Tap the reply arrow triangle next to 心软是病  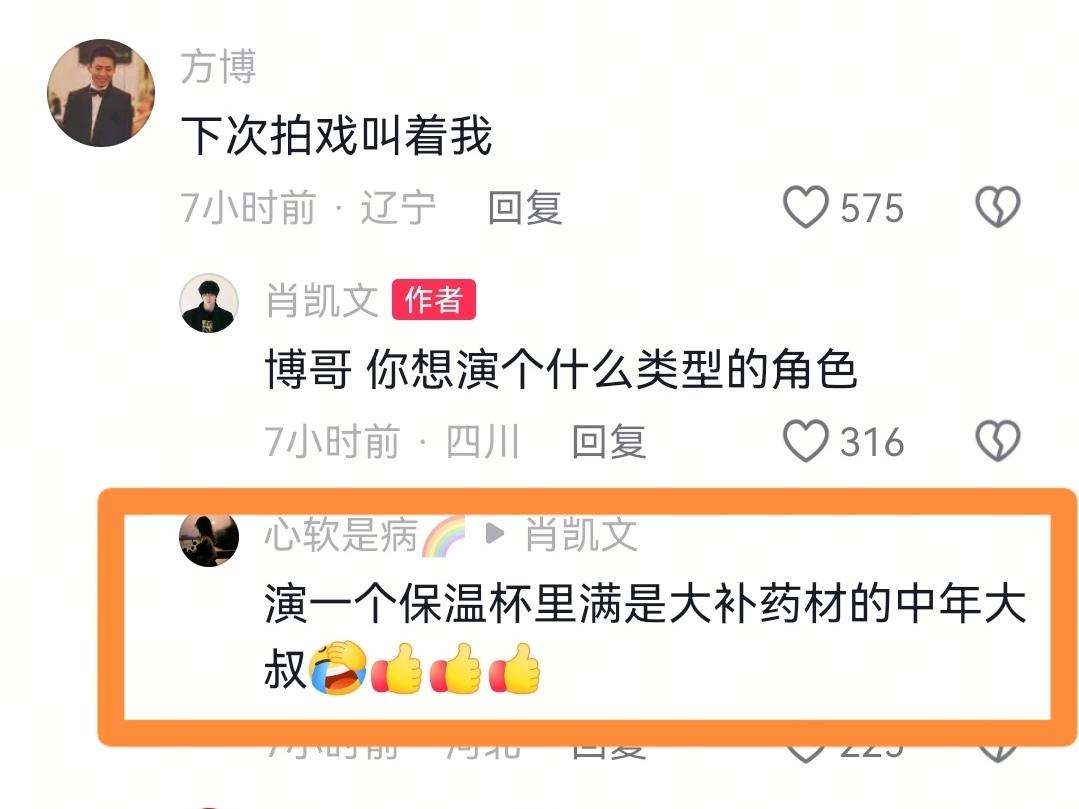coord(495,533)
